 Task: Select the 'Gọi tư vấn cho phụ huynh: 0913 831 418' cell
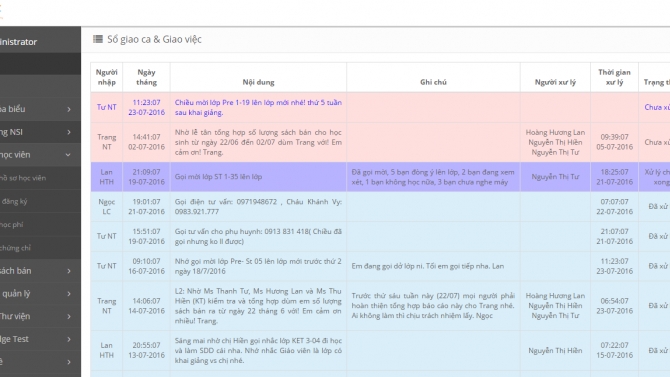click(x=258, y=236)
